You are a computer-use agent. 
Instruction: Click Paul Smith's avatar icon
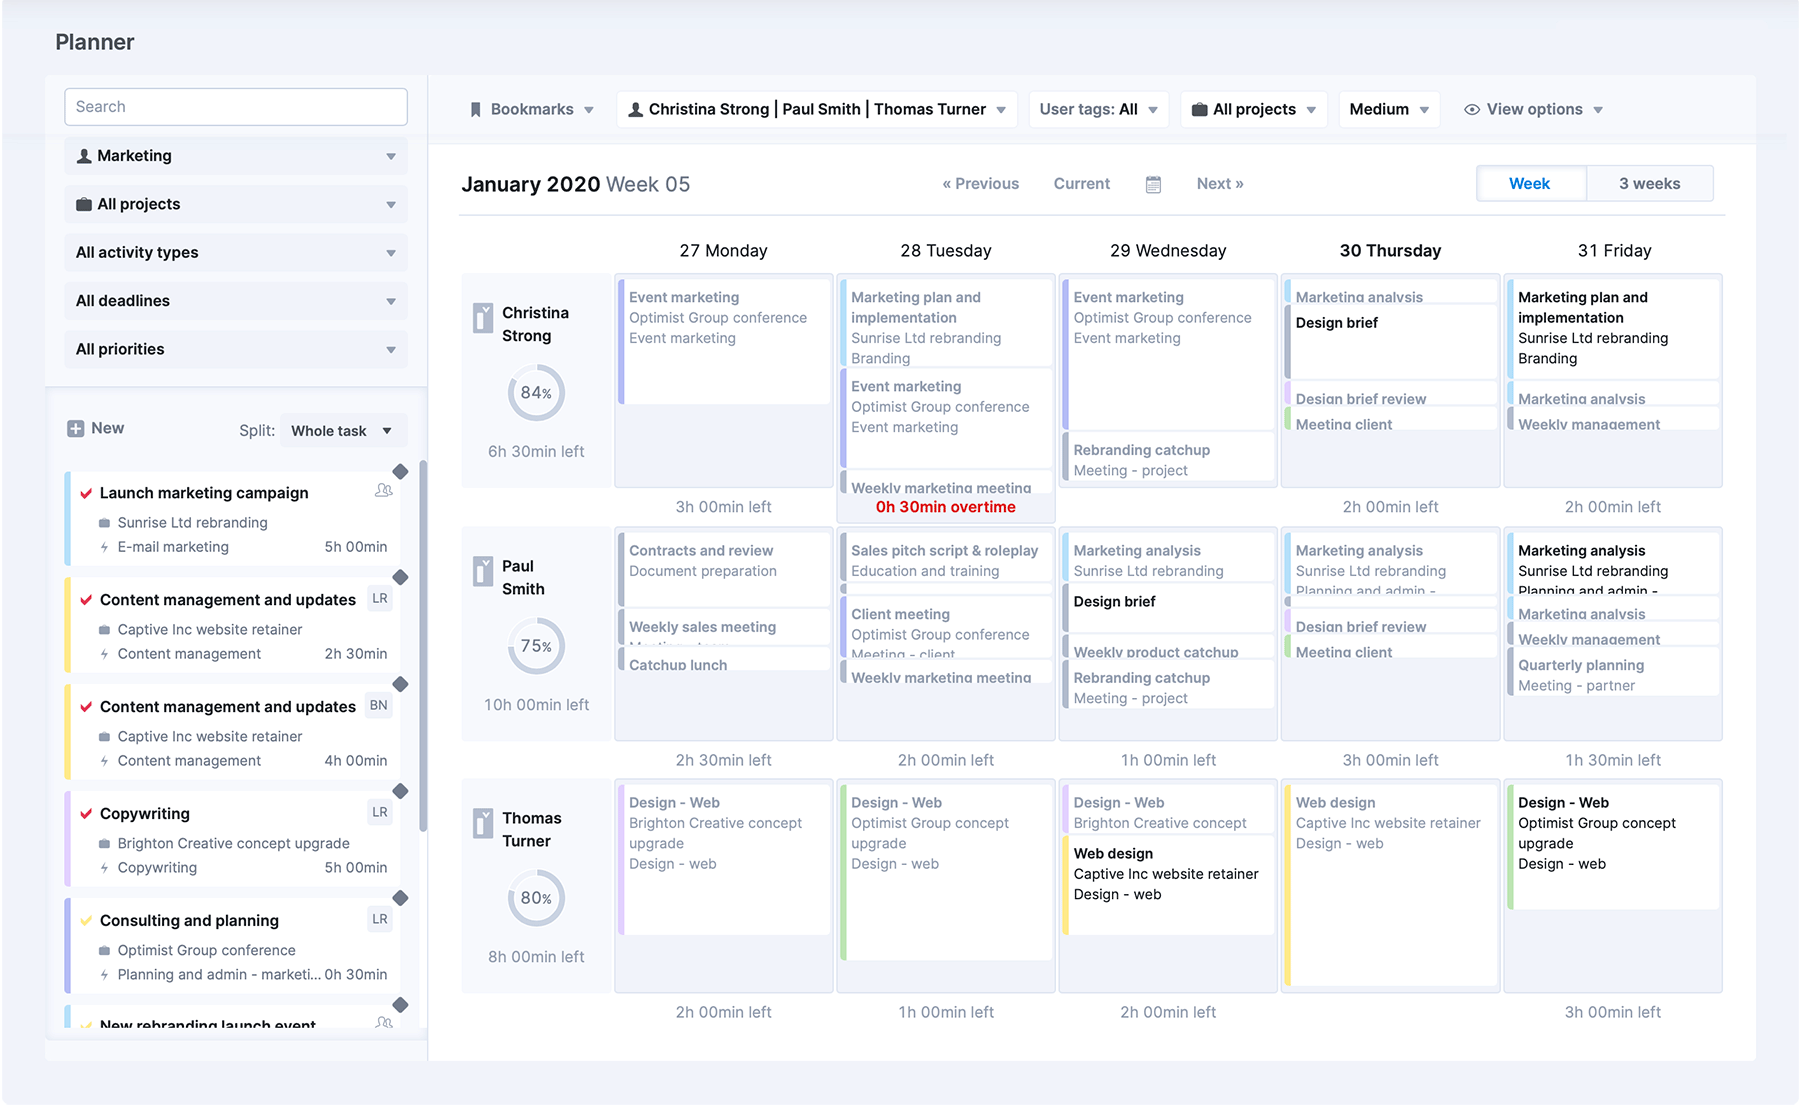coord(483,571)
